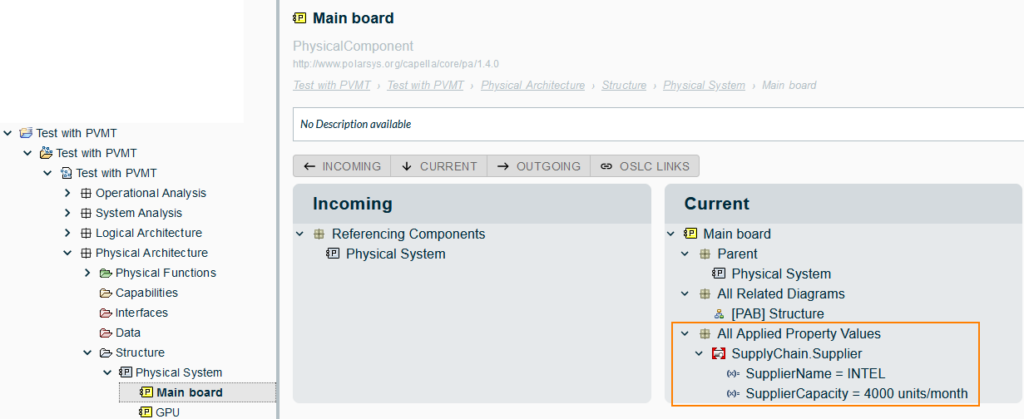1024x419 pixels.
Task: Click the Physical Architecture icon in the tree
Action: (x=86, y=253)
